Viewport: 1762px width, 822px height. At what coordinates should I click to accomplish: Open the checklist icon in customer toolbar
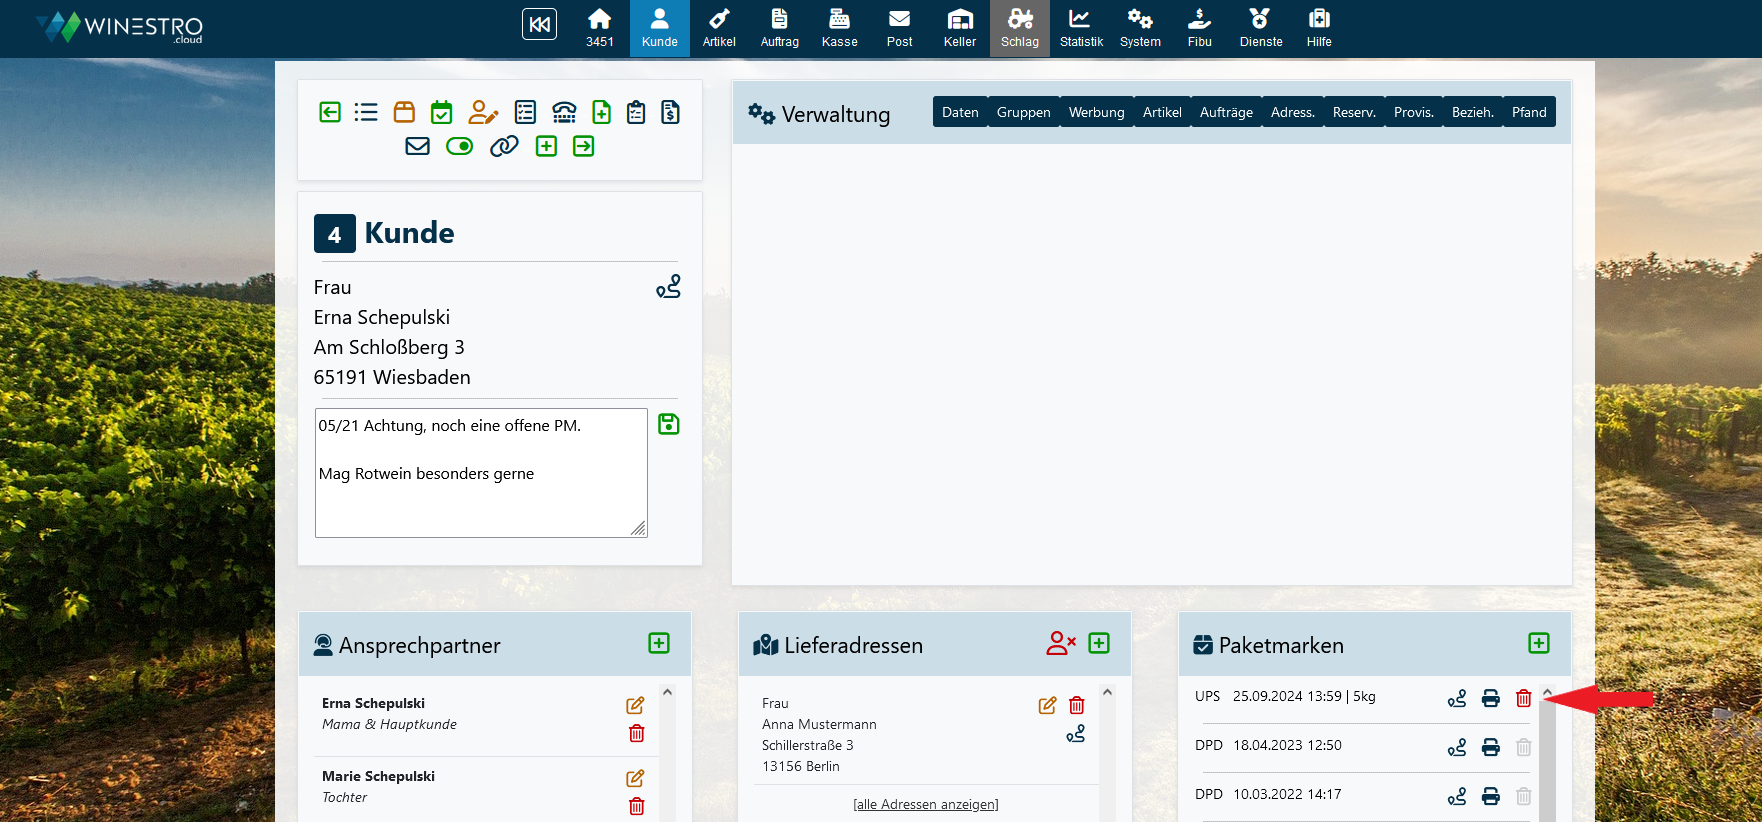pos(525,112)
